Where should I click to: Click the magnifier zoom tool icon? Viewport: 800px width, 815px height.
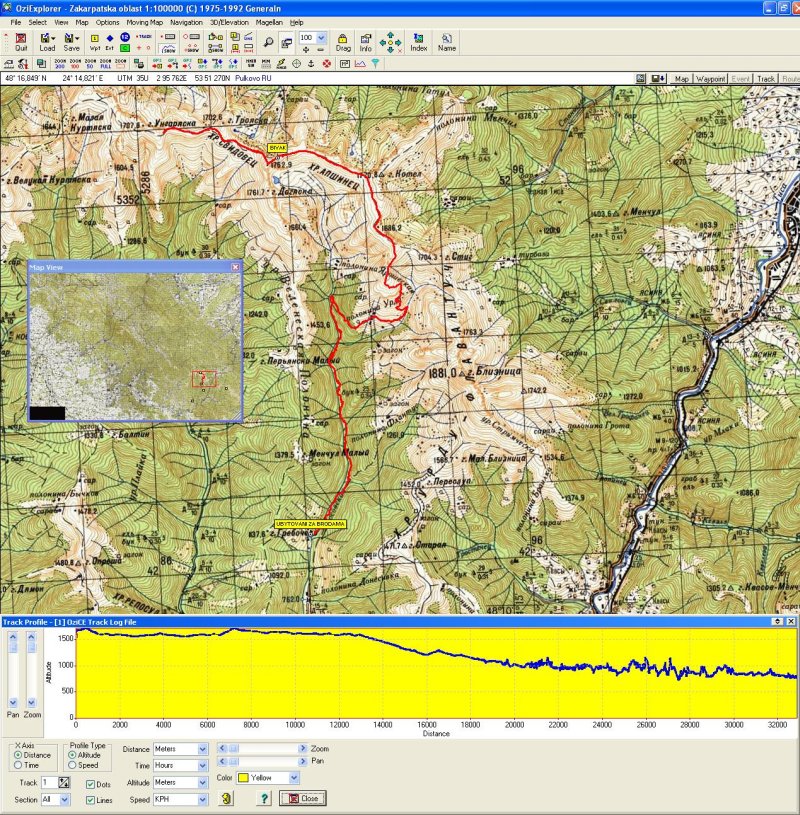point(268,42)
